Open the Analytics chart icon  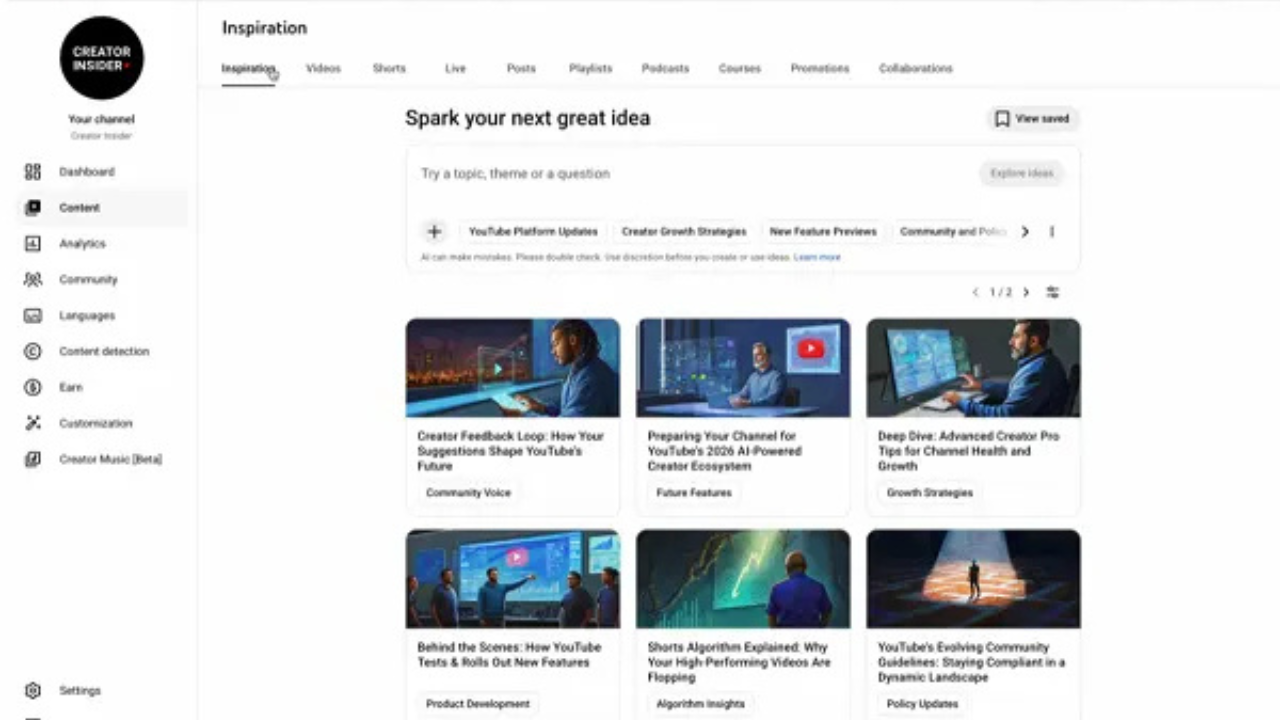33,244
